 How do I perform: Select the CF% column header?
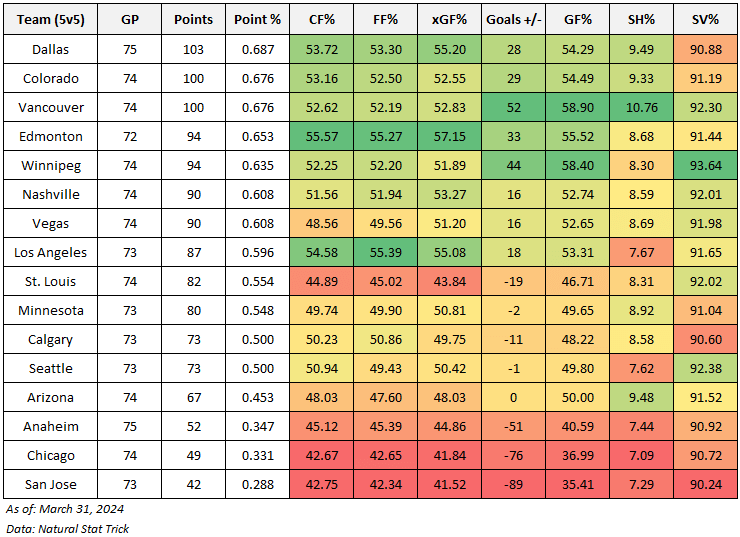tap(321, 20)
